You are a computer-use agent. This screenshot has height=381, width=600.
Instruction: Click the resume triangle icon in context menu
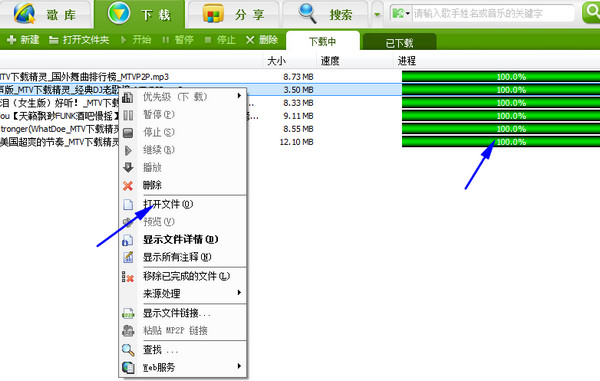click(128, 150)
